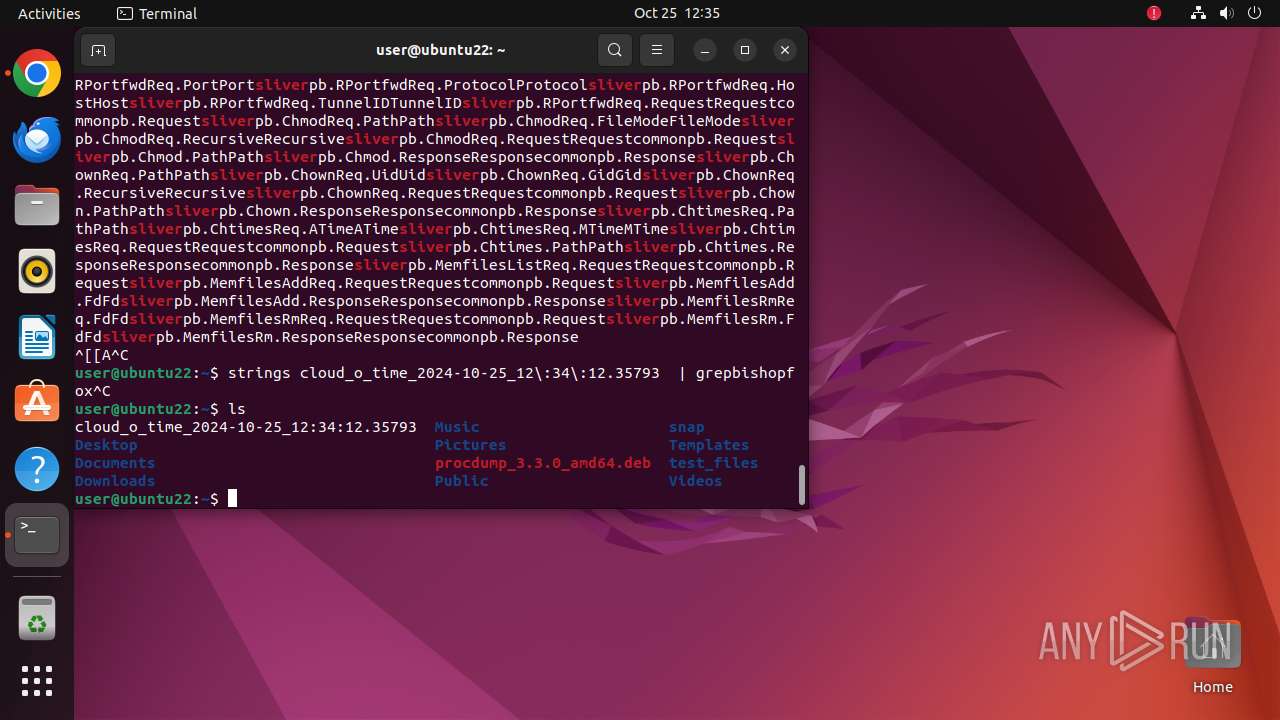This screenshot has height=720, width=1280.
Task: Click the Public directory name
Action: pos(462,481)
